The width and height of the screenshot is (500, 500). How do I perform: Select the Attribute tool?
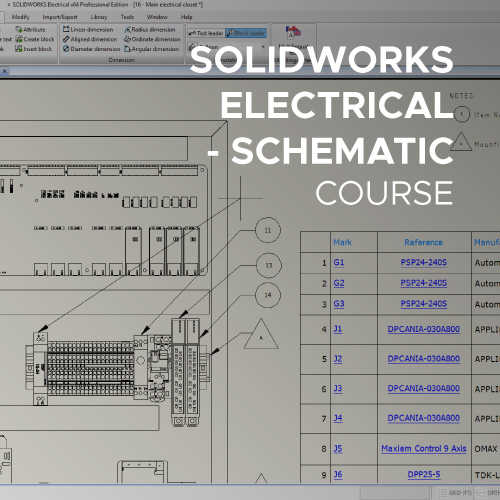[x=30, y=30]
